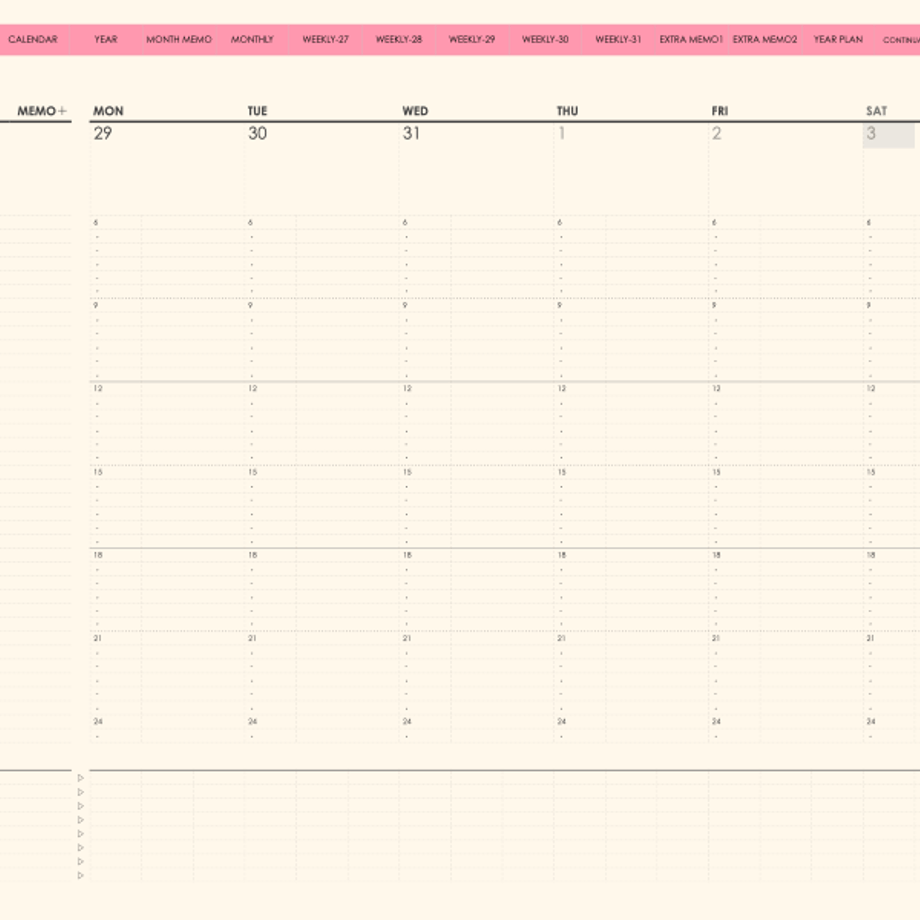Select Tuesday date 30
This screenshot has height=920, width=920.
click(x=258, y=134)
